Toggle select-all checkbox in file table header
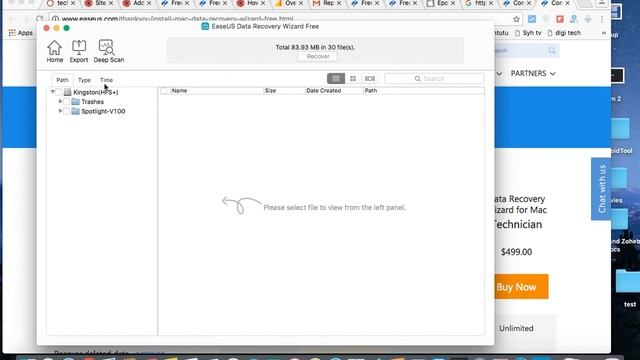The height and width of the screenshot is (360, 640). (x=164, y=91)
